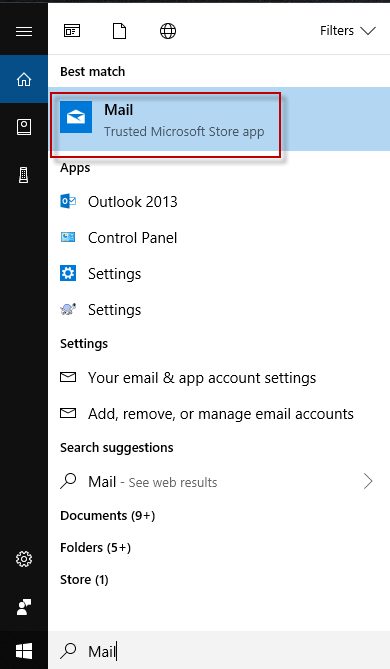The height and width of the screenshot is (669, 390).
Task: Select Mail - See web results suggestion
Action: point(219,482)
